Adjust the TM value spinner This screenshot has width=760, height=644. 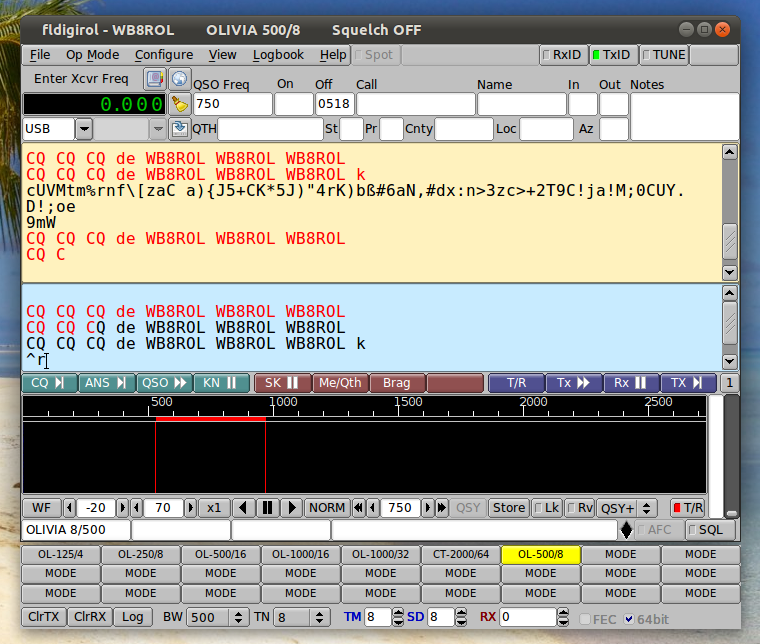[x=398, y=617]
